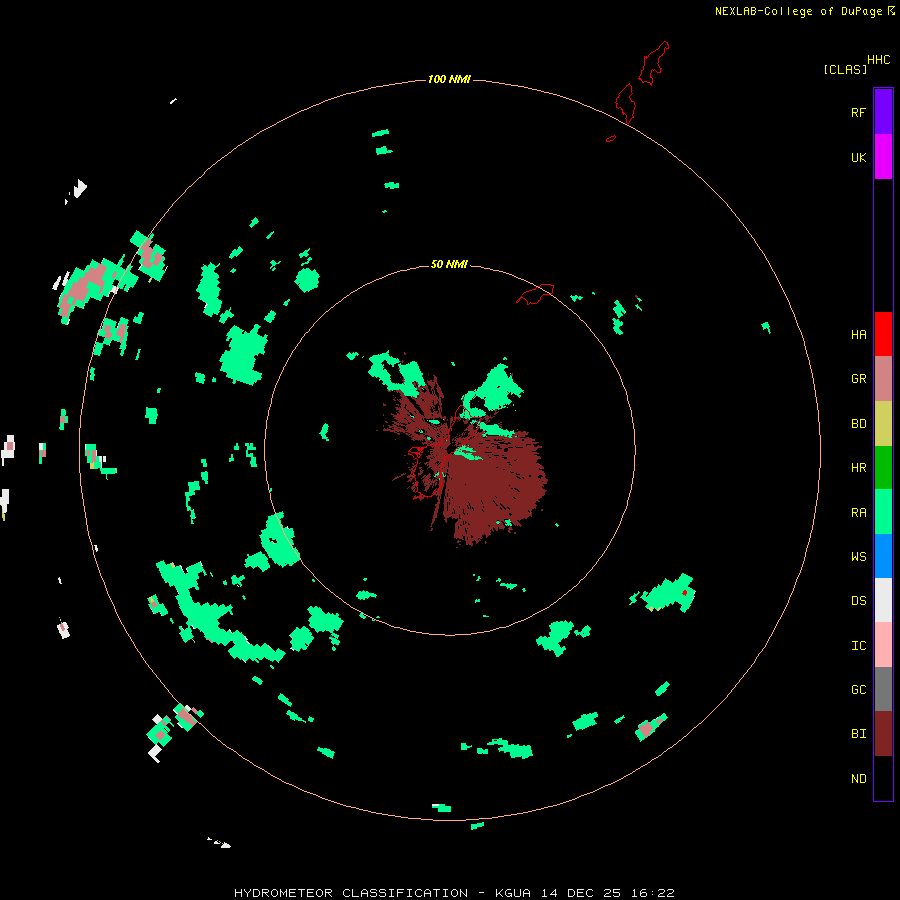Click the BI brown legend swatch

pos(883,734)
